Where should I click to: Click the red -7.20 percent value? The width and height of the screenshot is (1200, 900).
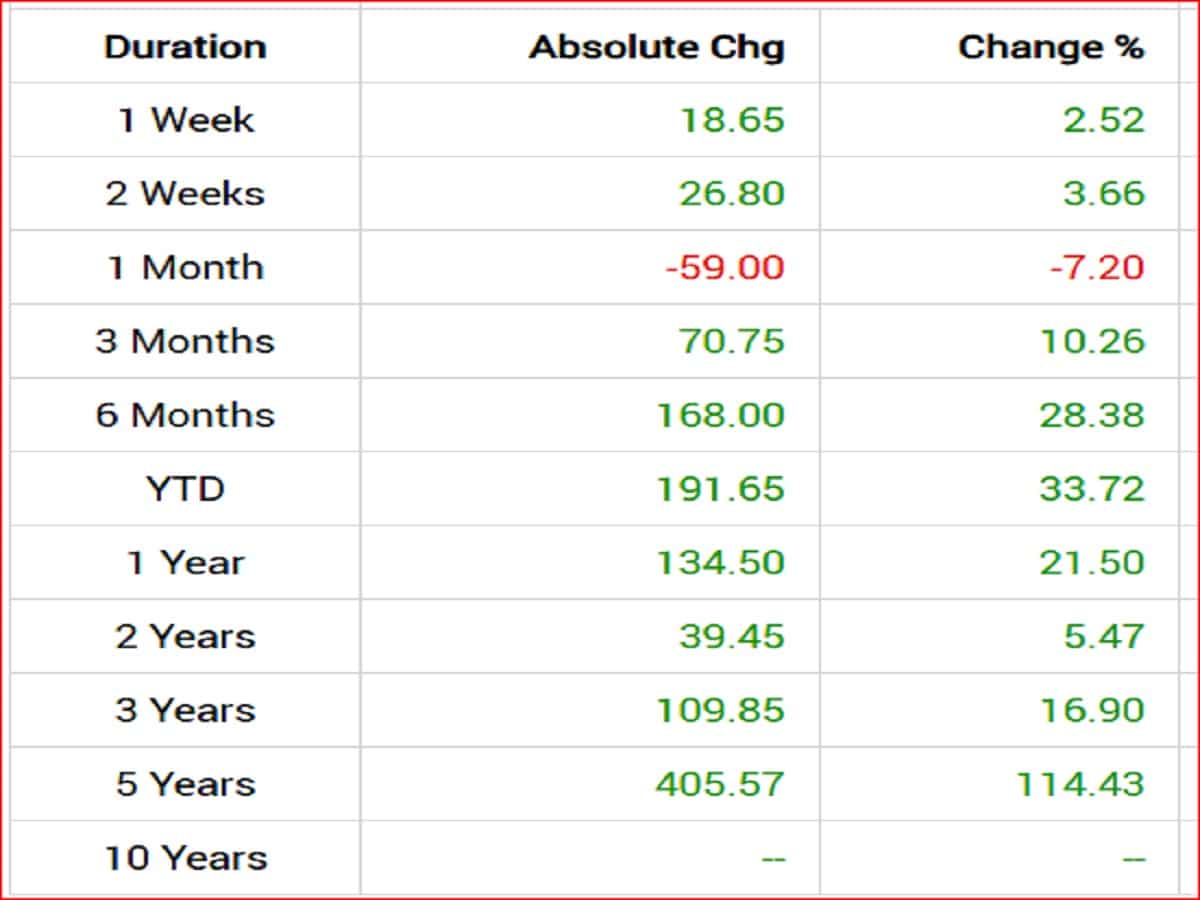1096,268
